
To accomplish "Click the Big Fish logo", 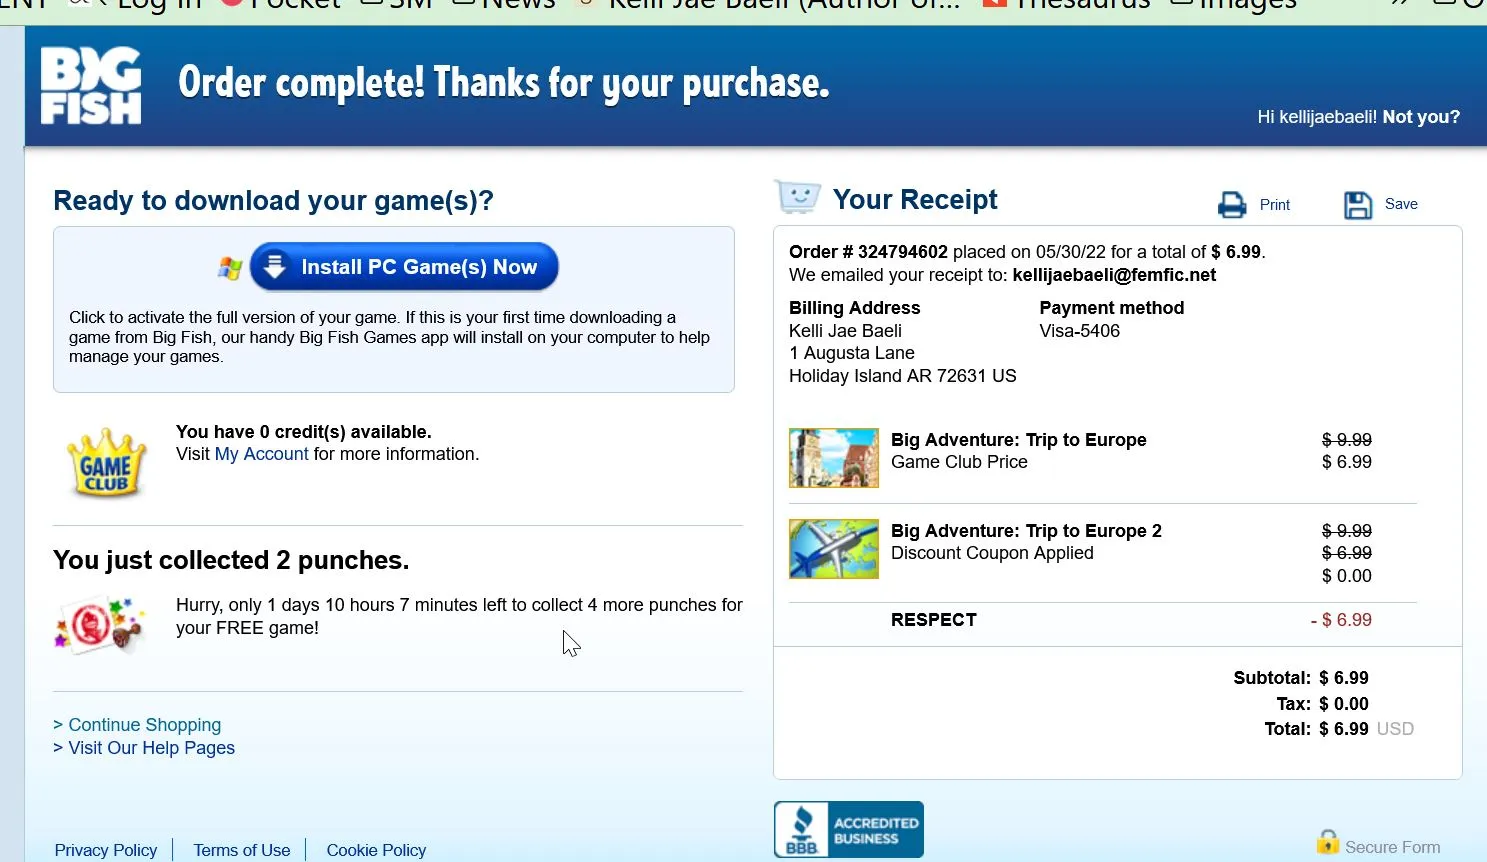I will tap(91, 86).
